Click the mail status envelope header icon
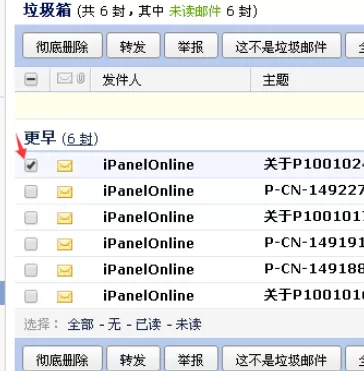The height and width of the screenshot is (371, 364). coord(64,79)
